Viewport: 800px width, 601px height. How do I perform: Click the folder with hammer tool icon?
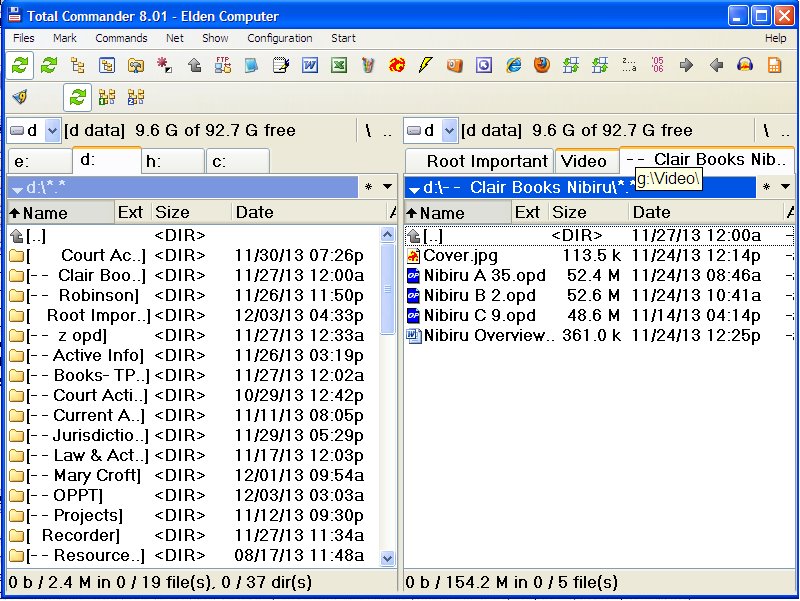point(136,65)
